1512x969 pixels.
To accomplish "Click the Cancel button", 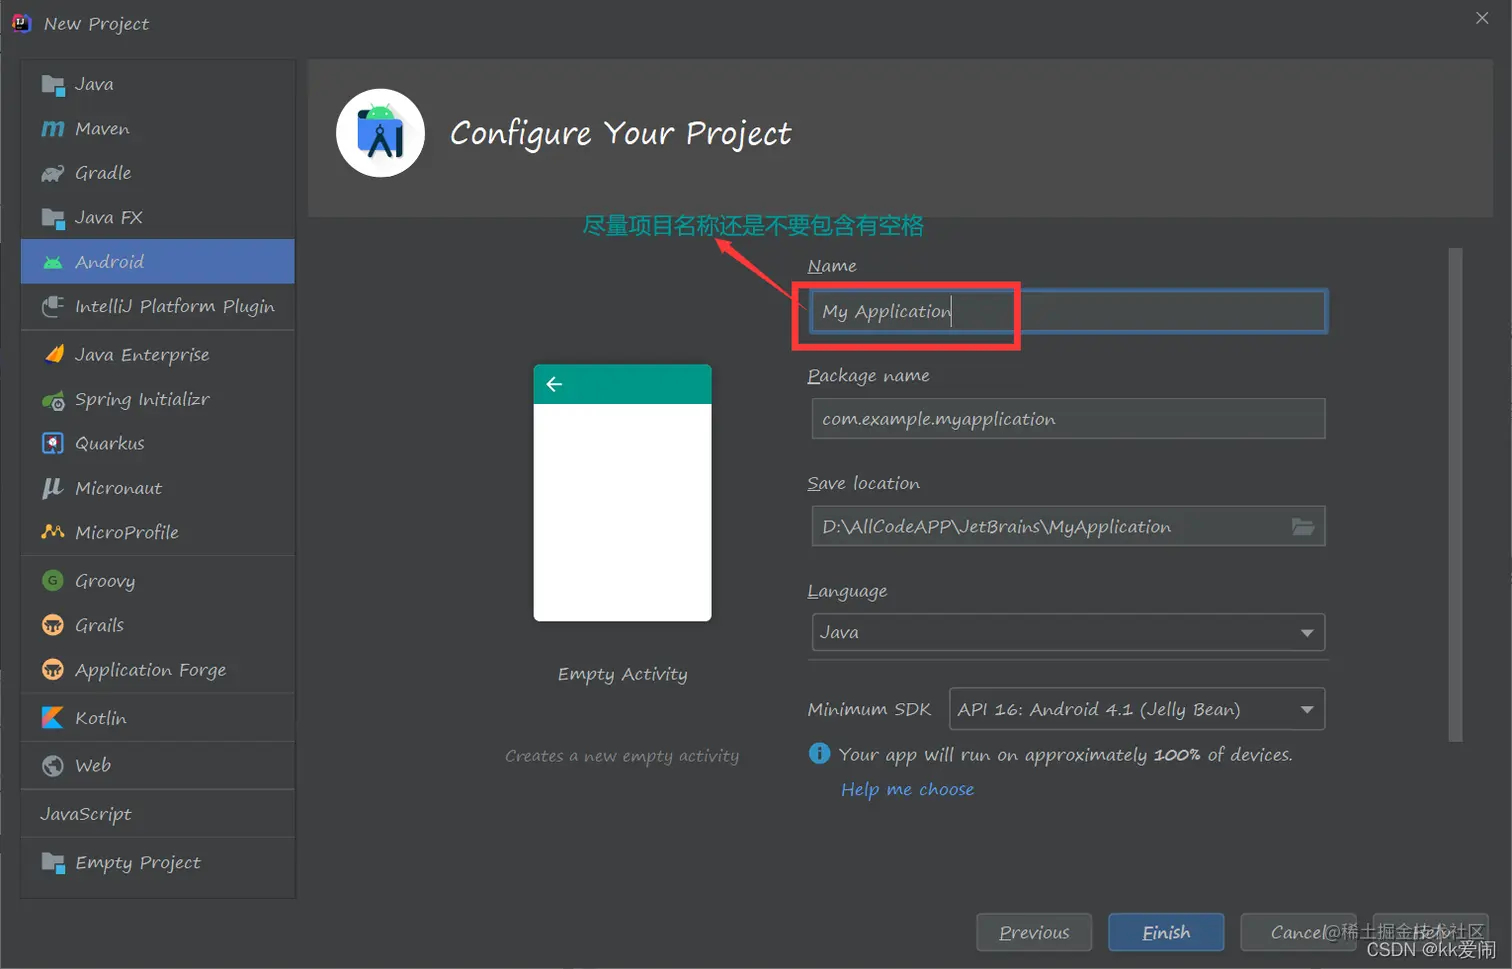I will (x=1298, y=932).
